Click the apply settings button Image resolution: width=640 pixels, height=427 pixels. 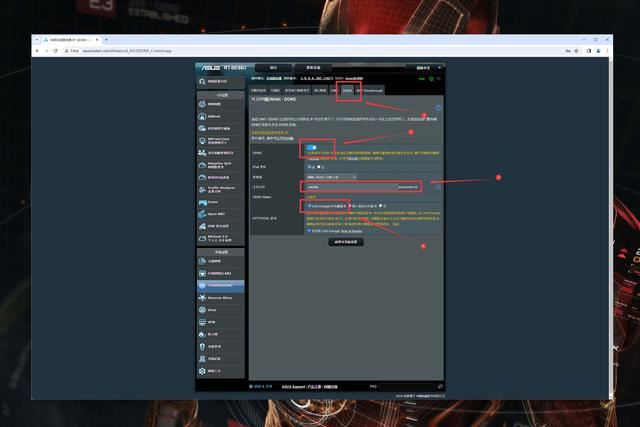coord(347,242)
